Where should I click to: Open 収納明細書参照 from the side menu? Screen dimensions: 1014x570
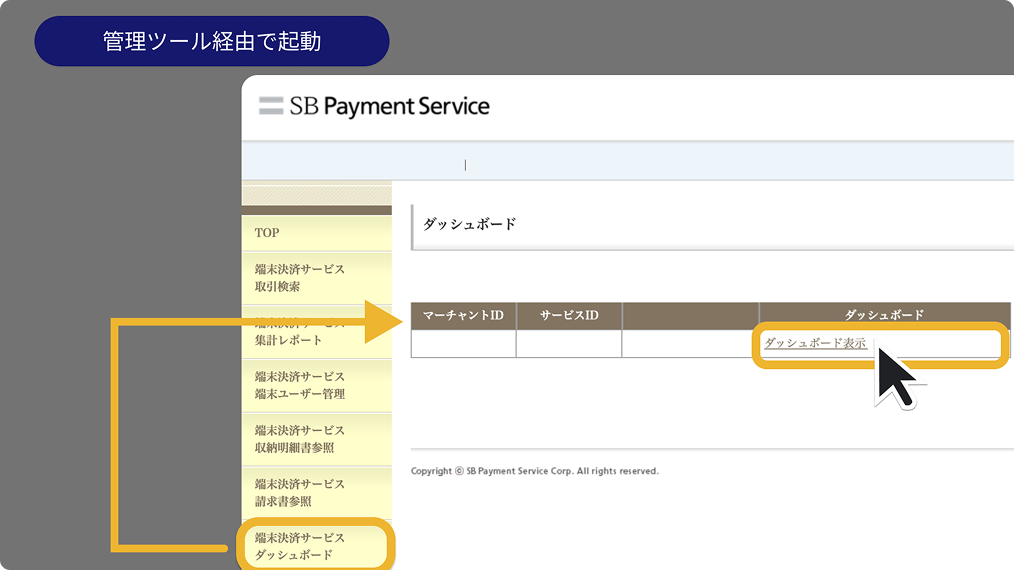tap(300, 439)
